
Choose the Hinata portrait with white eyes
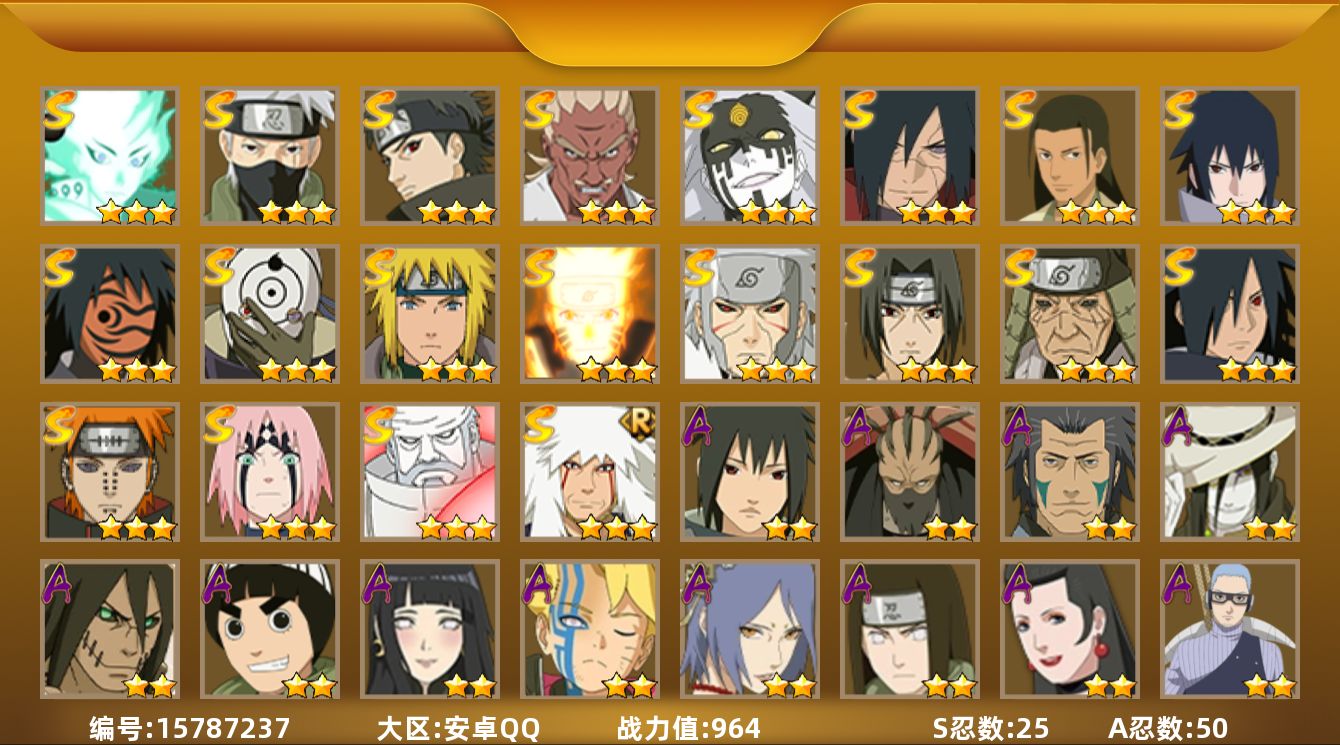click(430, 629)
